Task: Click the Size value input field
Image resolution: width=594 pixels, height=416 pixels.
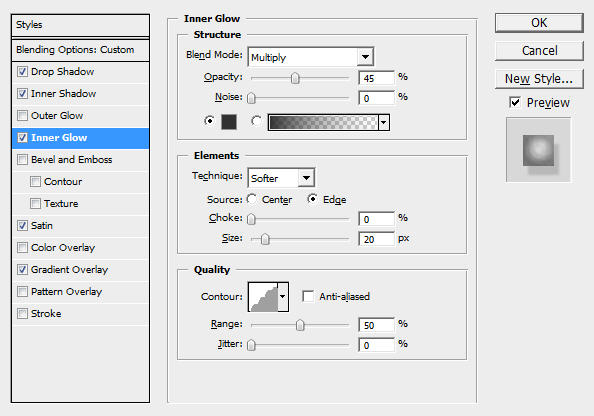Action: coord(376,239)
